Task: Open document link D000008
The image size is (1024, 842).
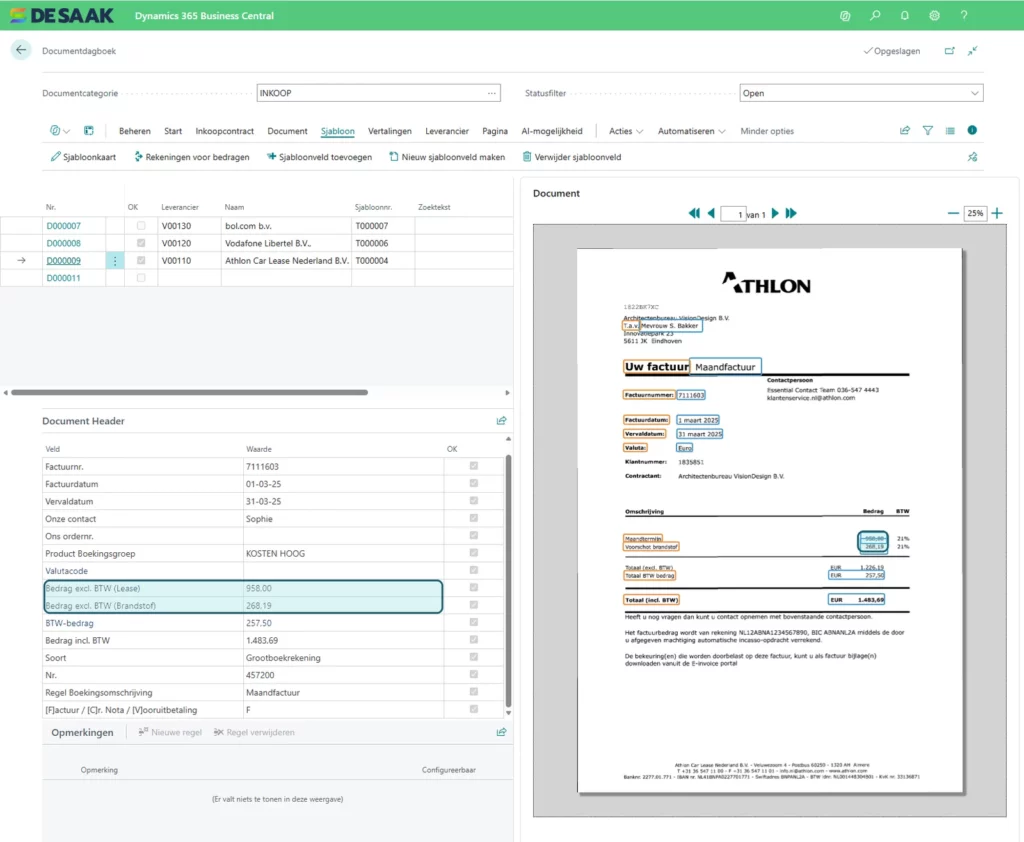Action: (x=63, y=243)
